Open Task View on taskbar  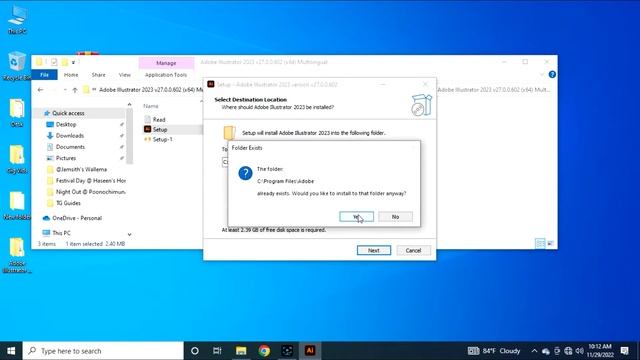[217, 351]
